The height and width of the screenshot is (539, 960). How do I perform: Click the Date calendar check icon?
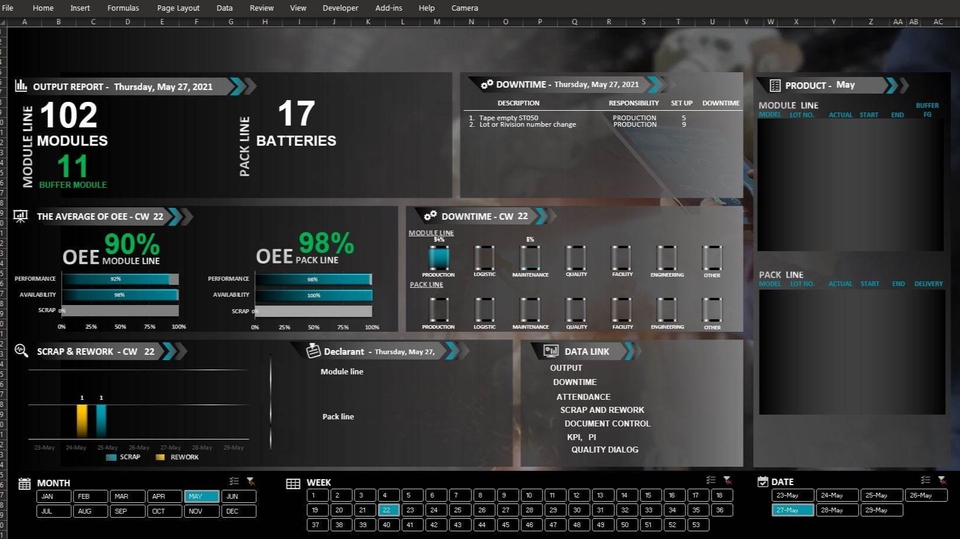(762, 482)
